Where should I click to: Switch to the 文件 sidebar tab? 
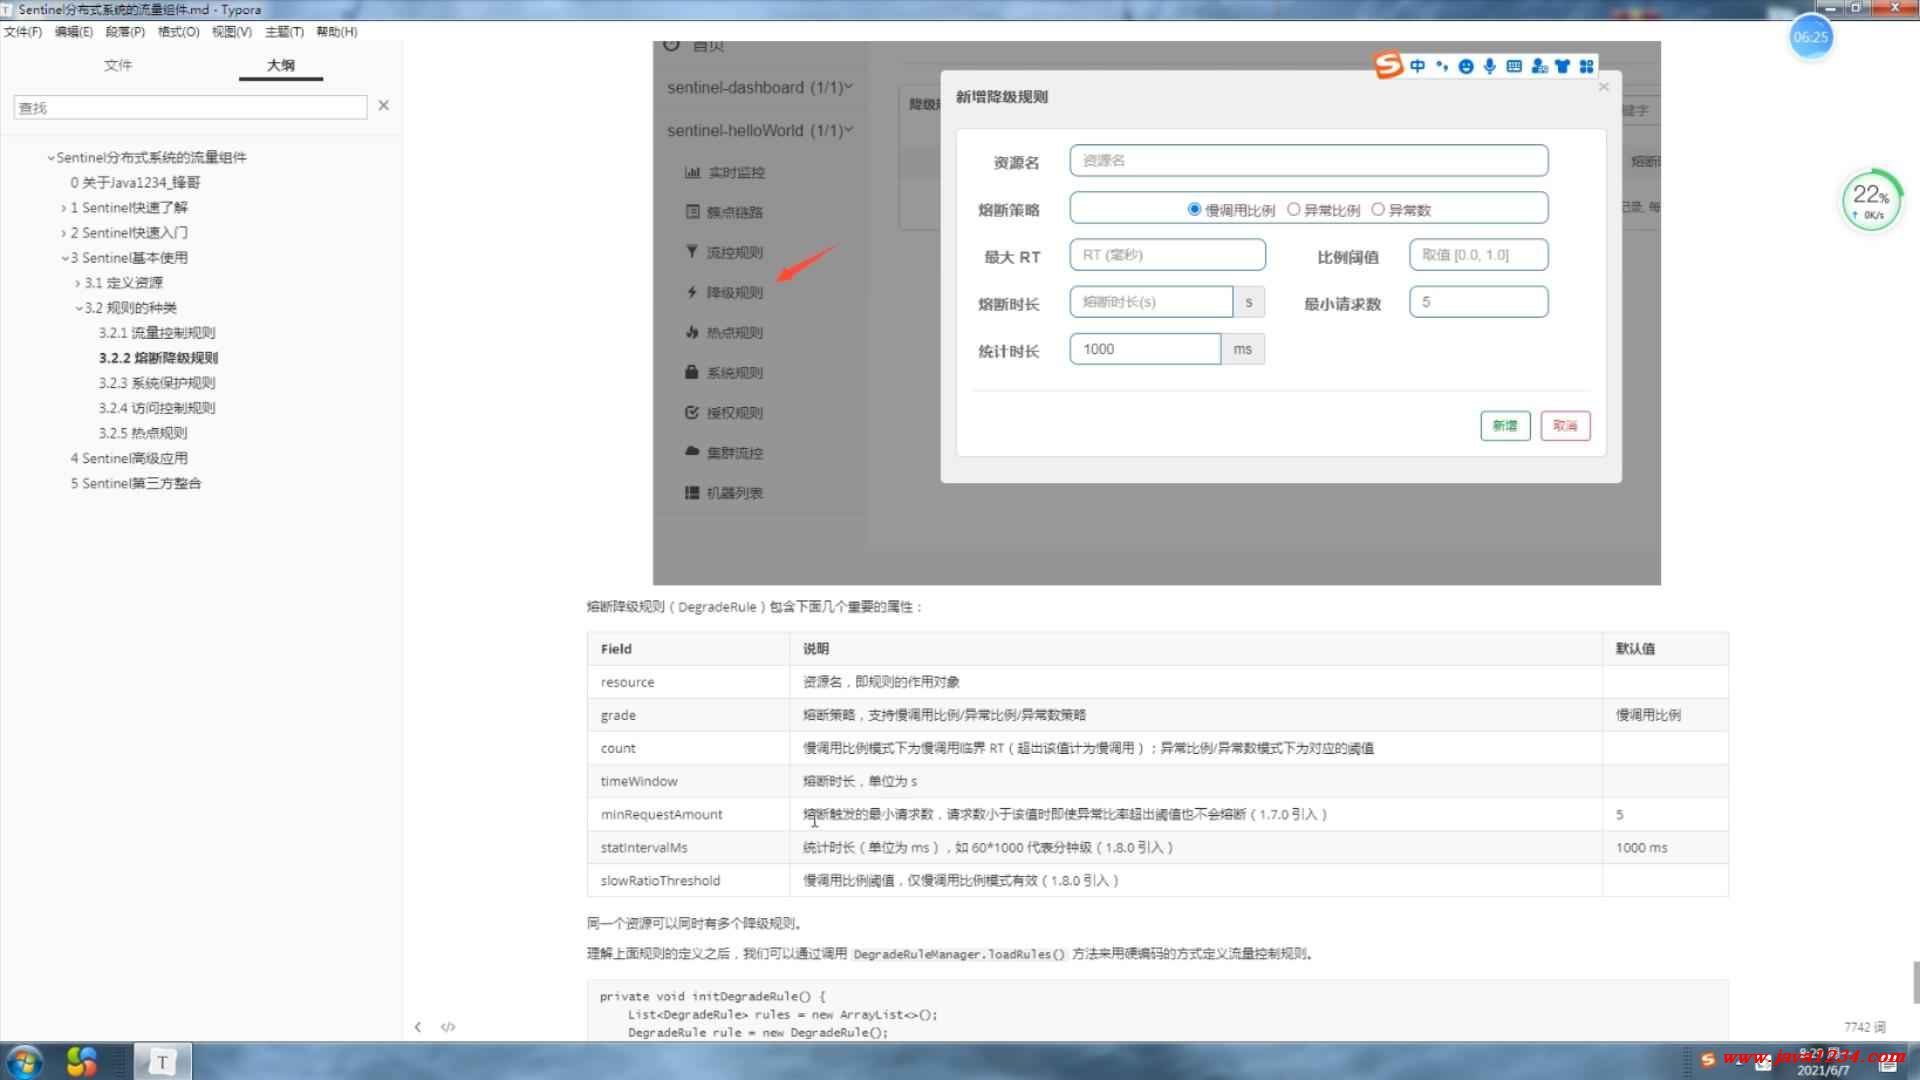click(118, 65)
